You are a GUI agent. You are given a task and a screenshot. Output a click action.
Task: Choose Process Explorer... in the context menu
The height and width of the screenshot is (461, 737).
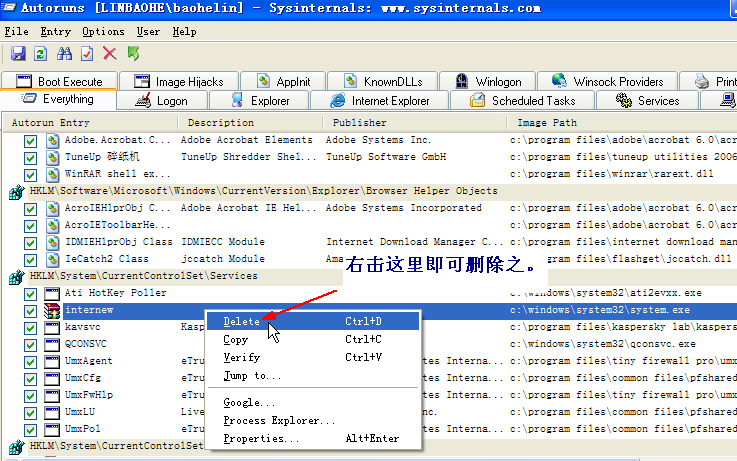pyautogui.click(x=313, y=421)
